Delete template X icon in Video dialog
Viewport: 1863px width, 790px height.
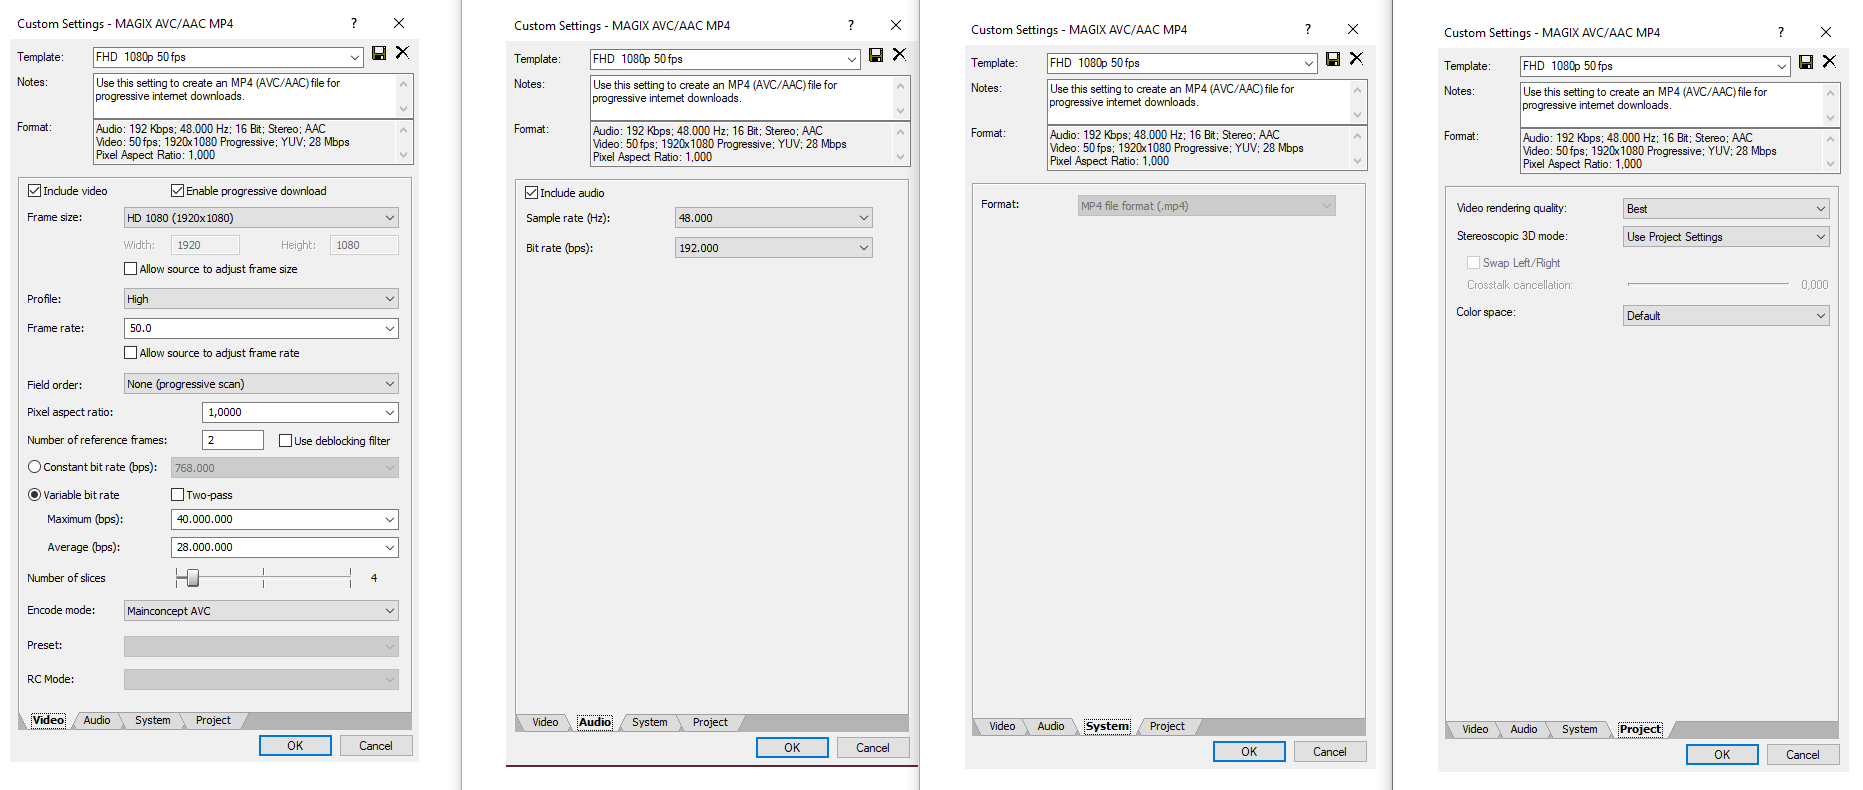(x=402, y=52)
